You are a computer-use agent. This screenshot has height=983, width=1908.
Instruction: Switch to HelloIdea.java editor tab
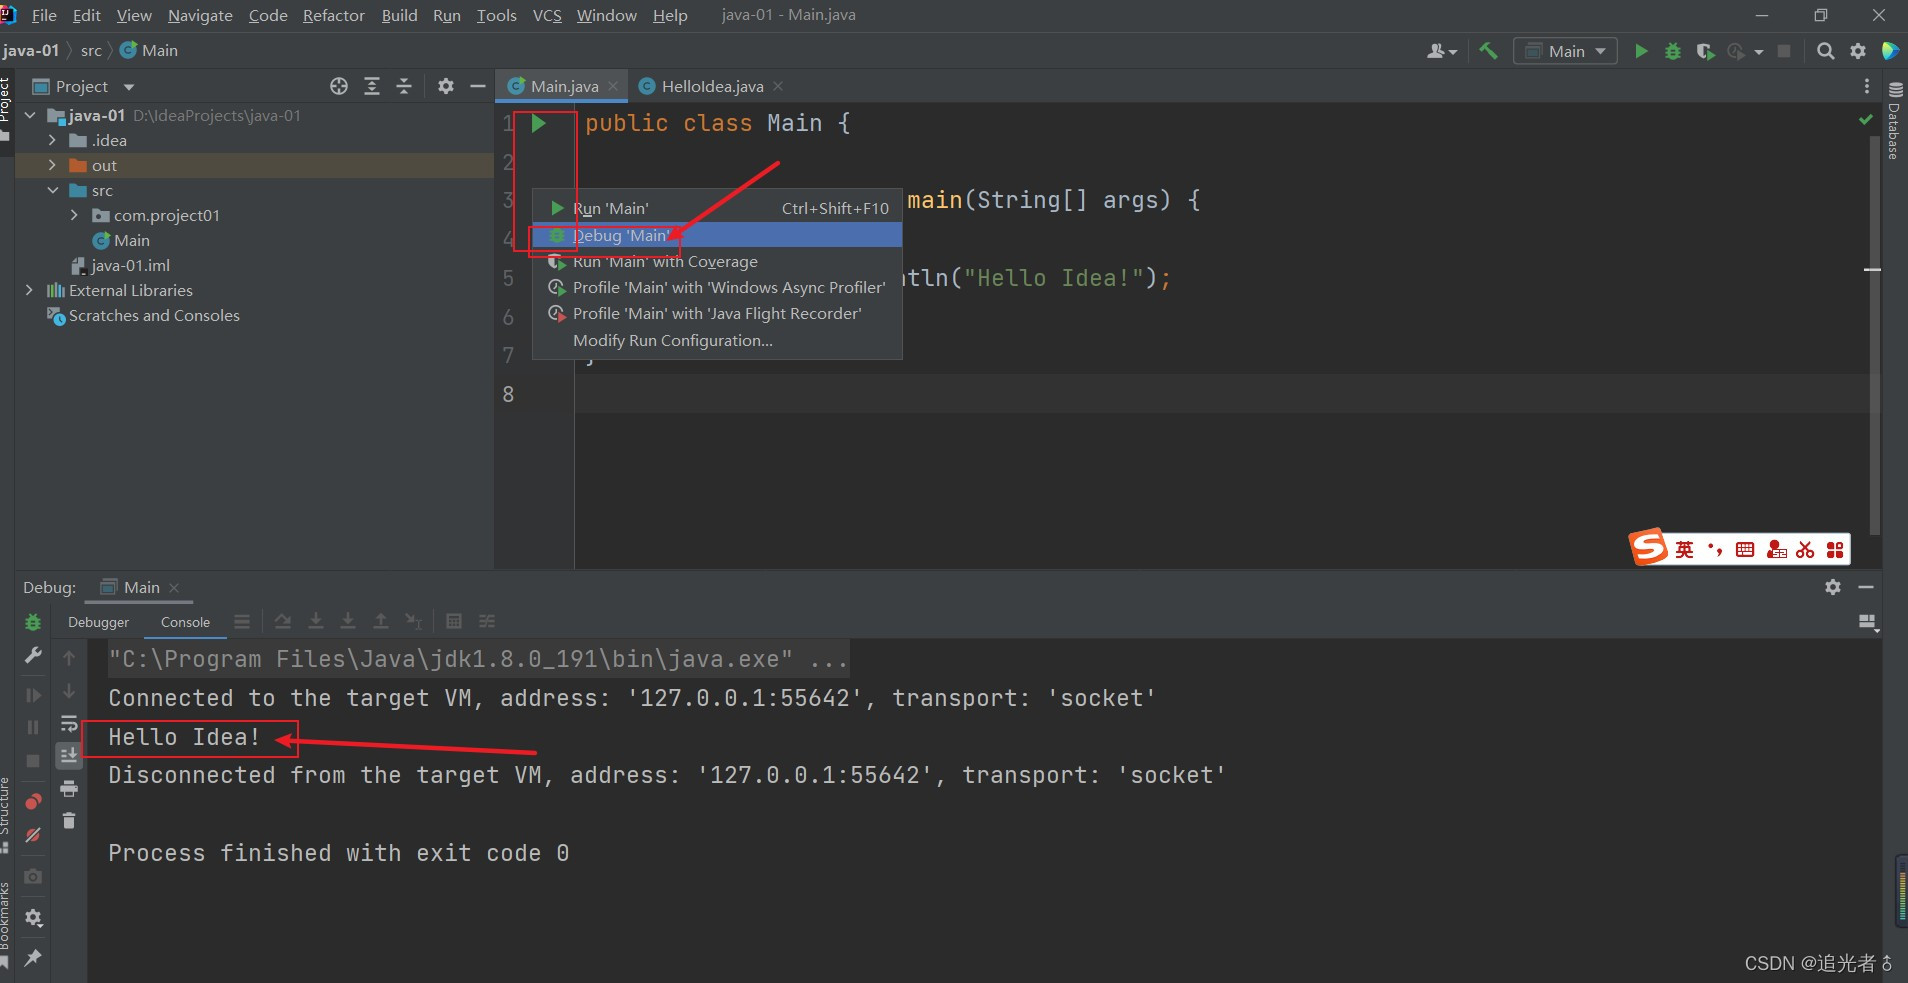(x=711, y=86)
